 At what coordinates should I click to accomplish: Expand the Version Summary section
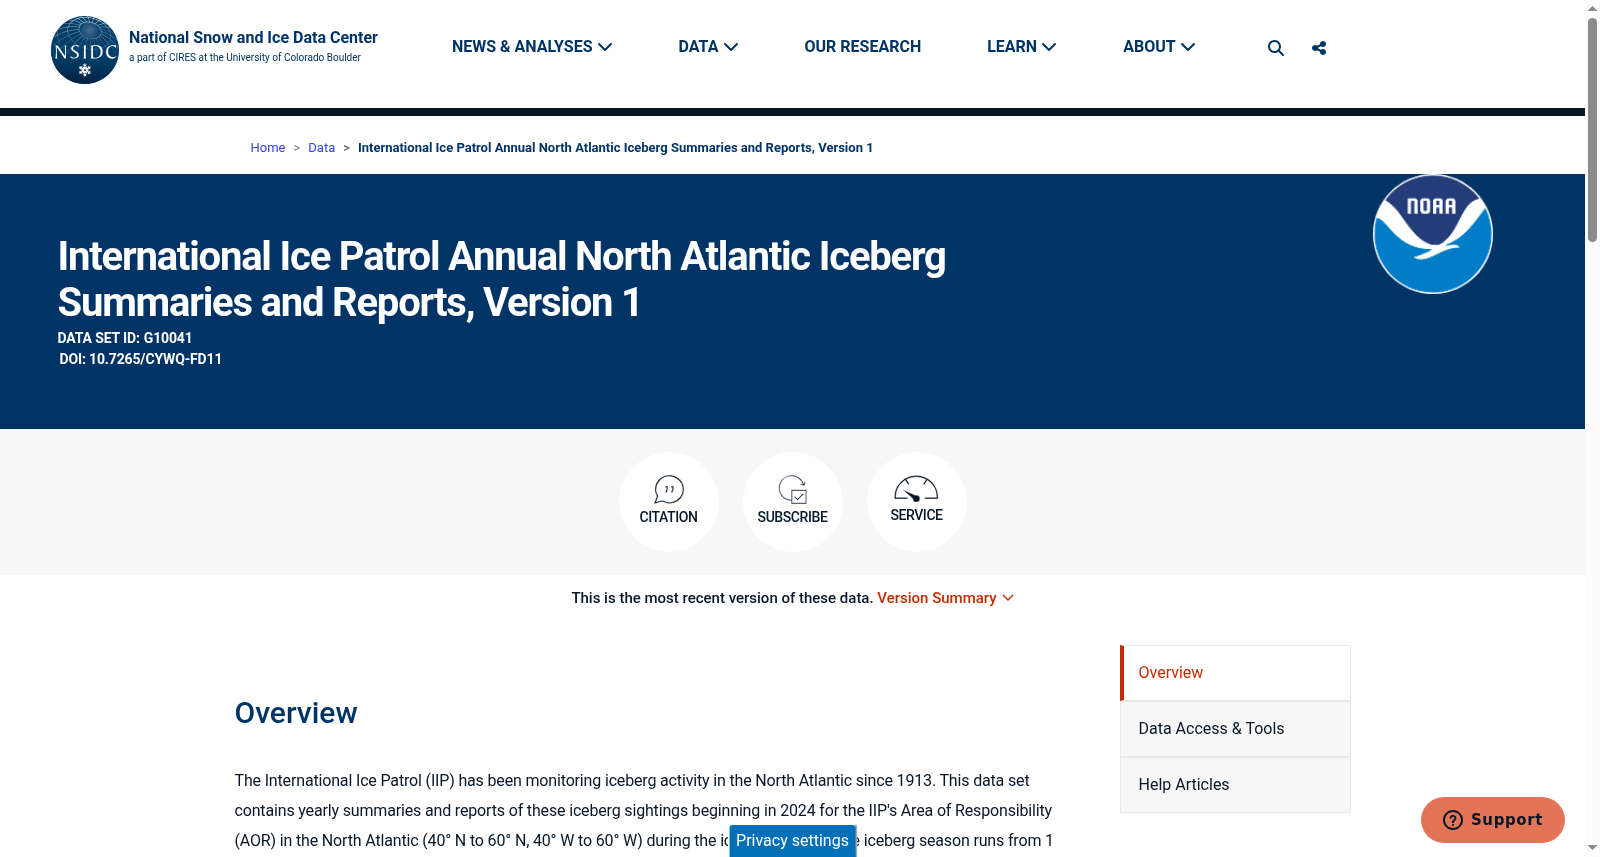[x=945, y=598]
